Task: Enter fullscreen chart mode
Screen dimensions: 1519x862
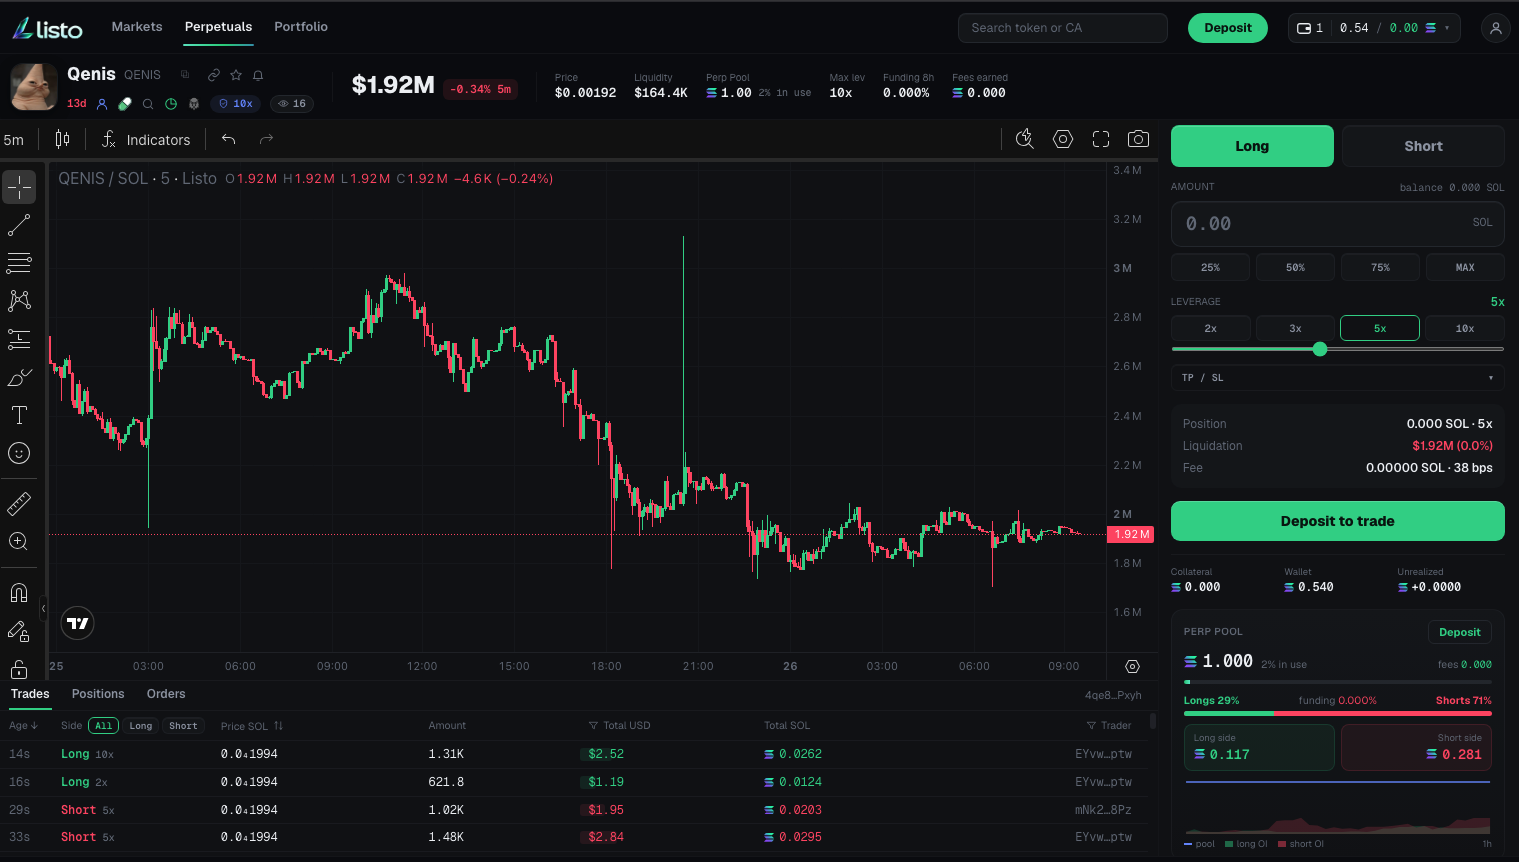Action: (1101, 139)
